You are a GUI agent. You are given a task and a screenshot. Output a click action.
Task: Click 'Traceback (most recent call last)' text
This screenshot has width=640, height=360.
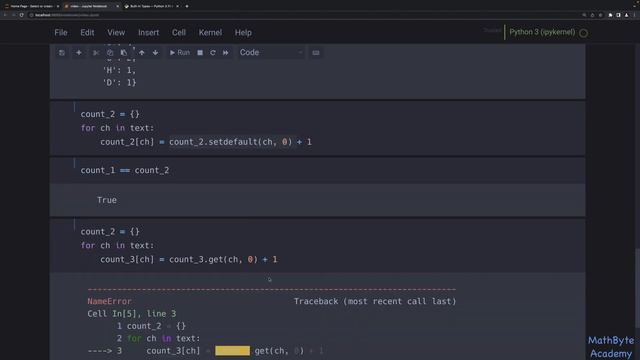point(375,301)
